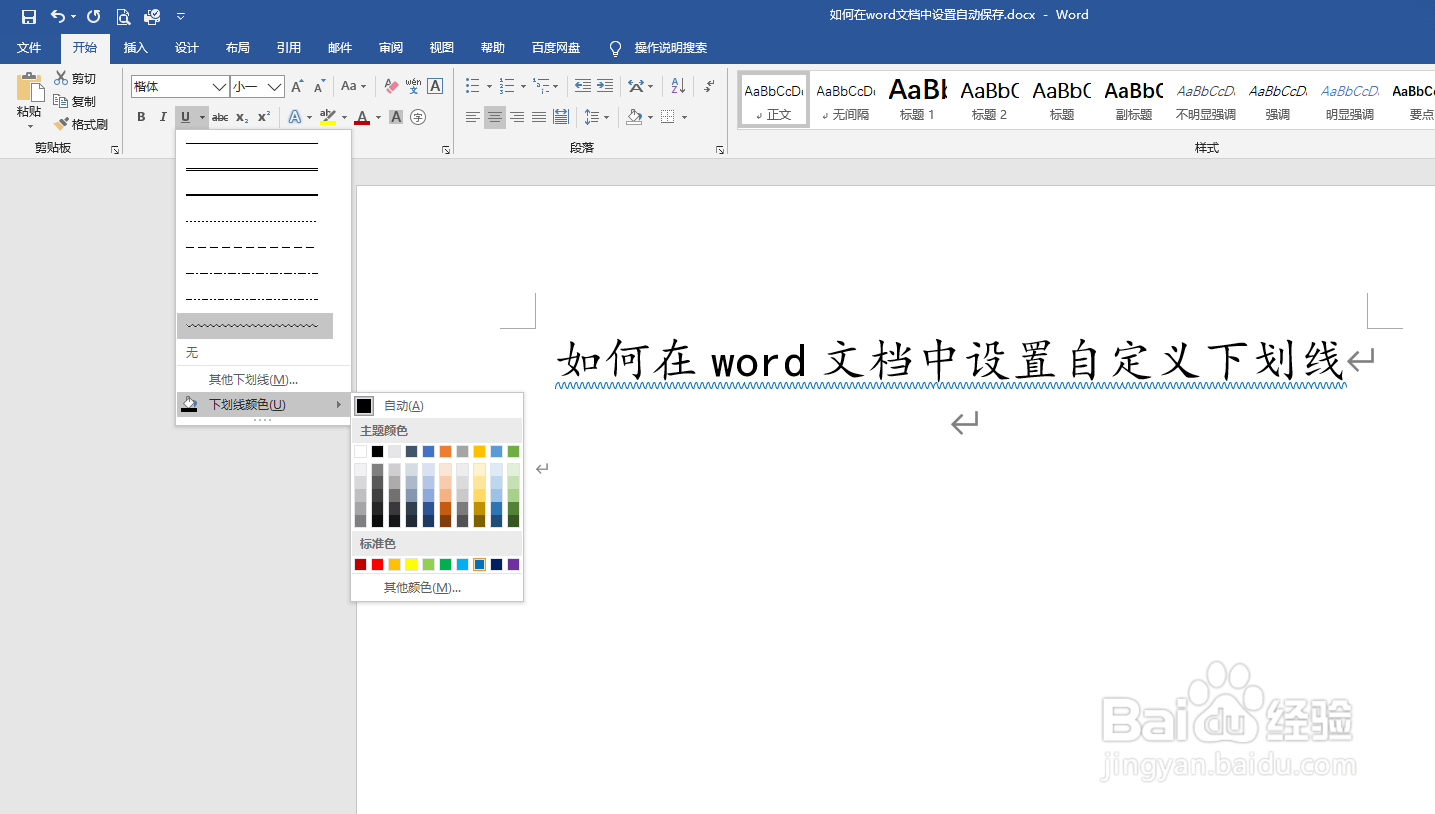Enable justify paragraph alignment

(x=539, y=117)
